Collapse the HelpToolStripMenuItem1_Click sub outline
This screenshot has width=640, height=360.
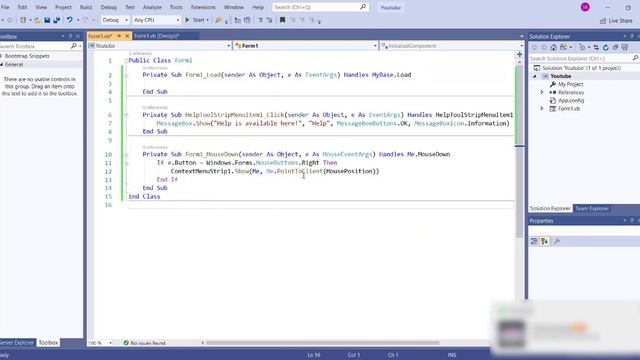(x=126, y=115)
